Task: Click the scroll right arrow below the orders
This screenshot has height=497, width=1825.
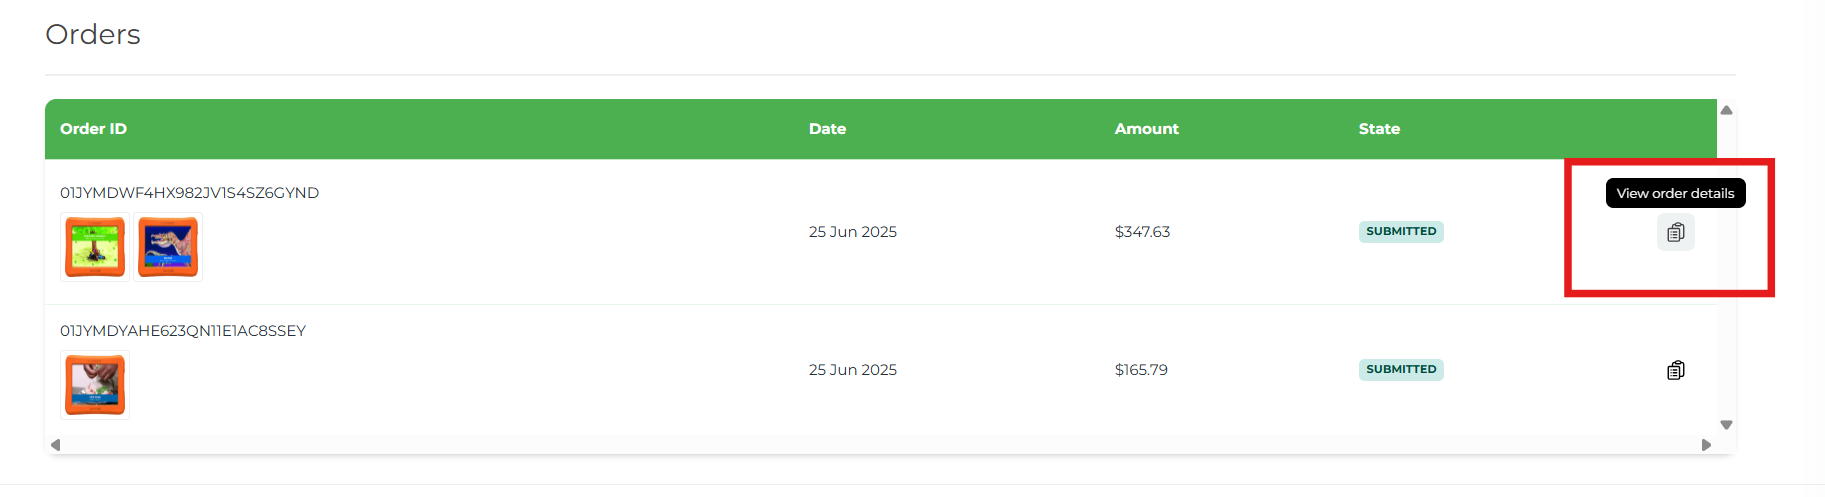Action: 1706,445
